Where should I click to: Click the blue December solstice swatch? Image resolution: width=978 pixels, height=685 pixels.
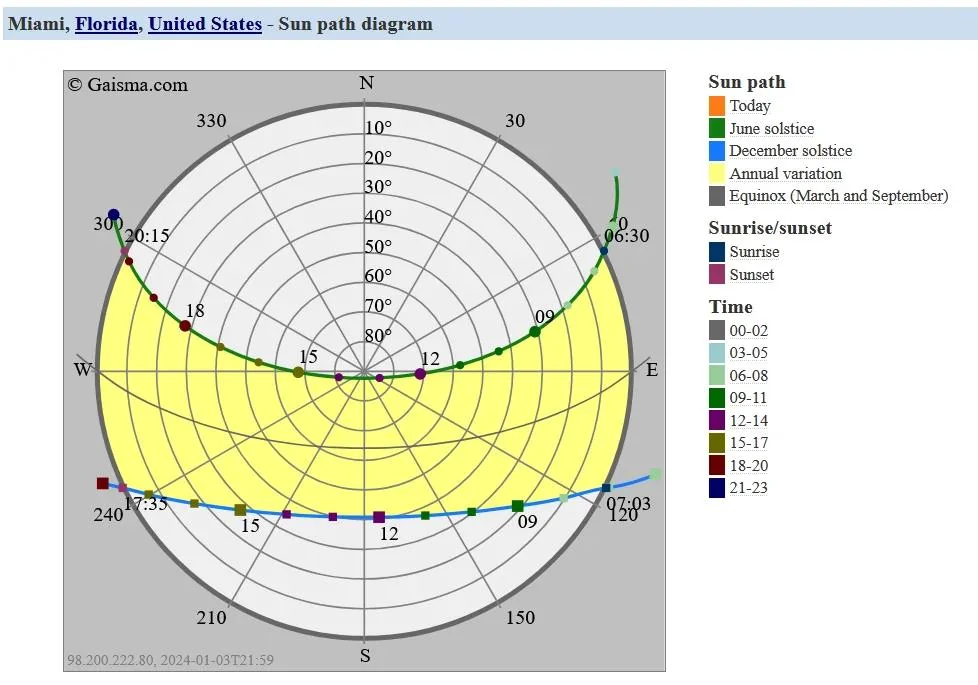coord(717,150)
